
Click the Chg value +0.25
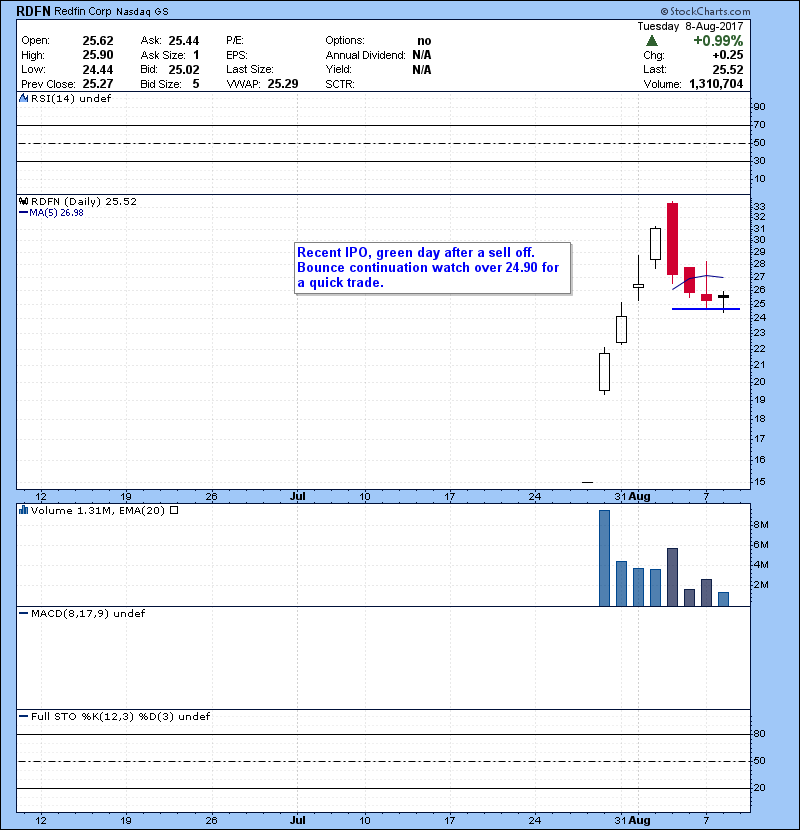pos(727,55)
